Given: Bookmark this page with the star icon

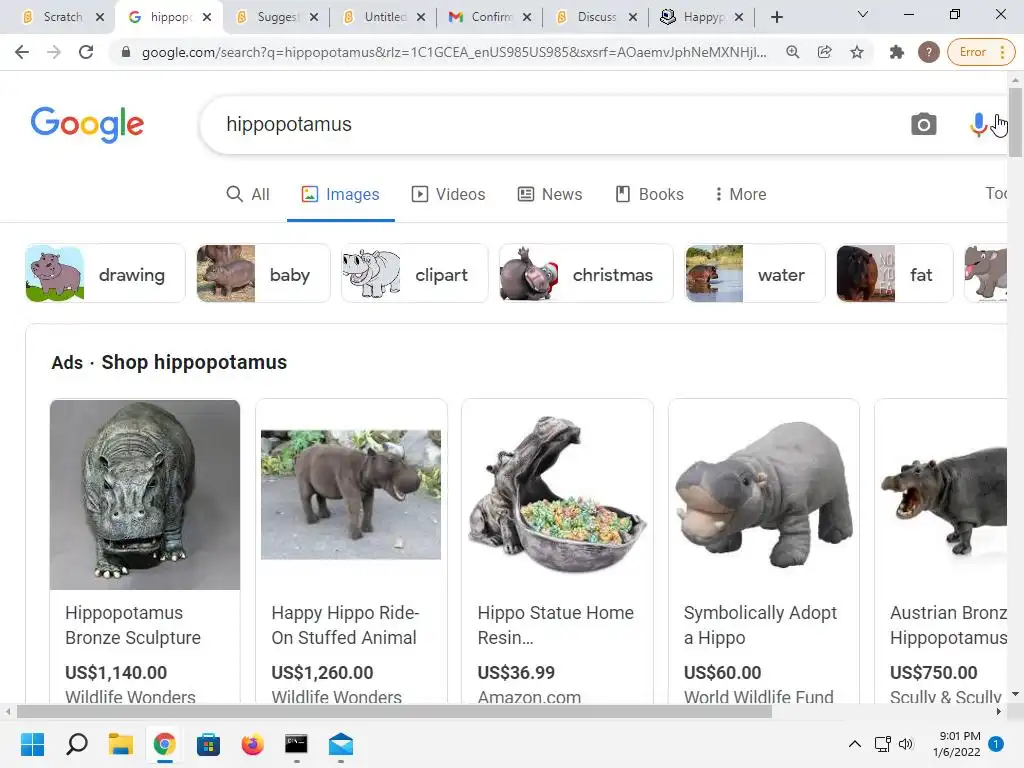Looking at the screenshot, I should tap(857, 52).
